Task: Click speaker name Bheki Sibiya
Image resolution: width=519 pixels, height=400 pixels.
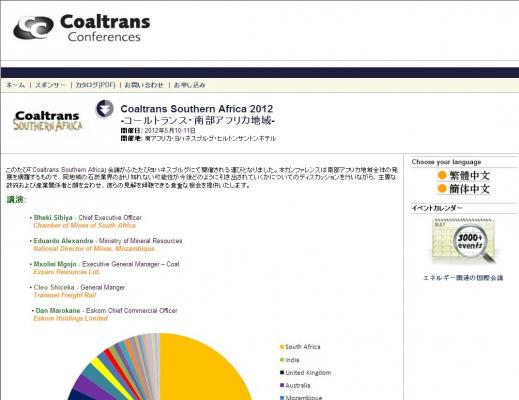Action: [x=53, y=218]
